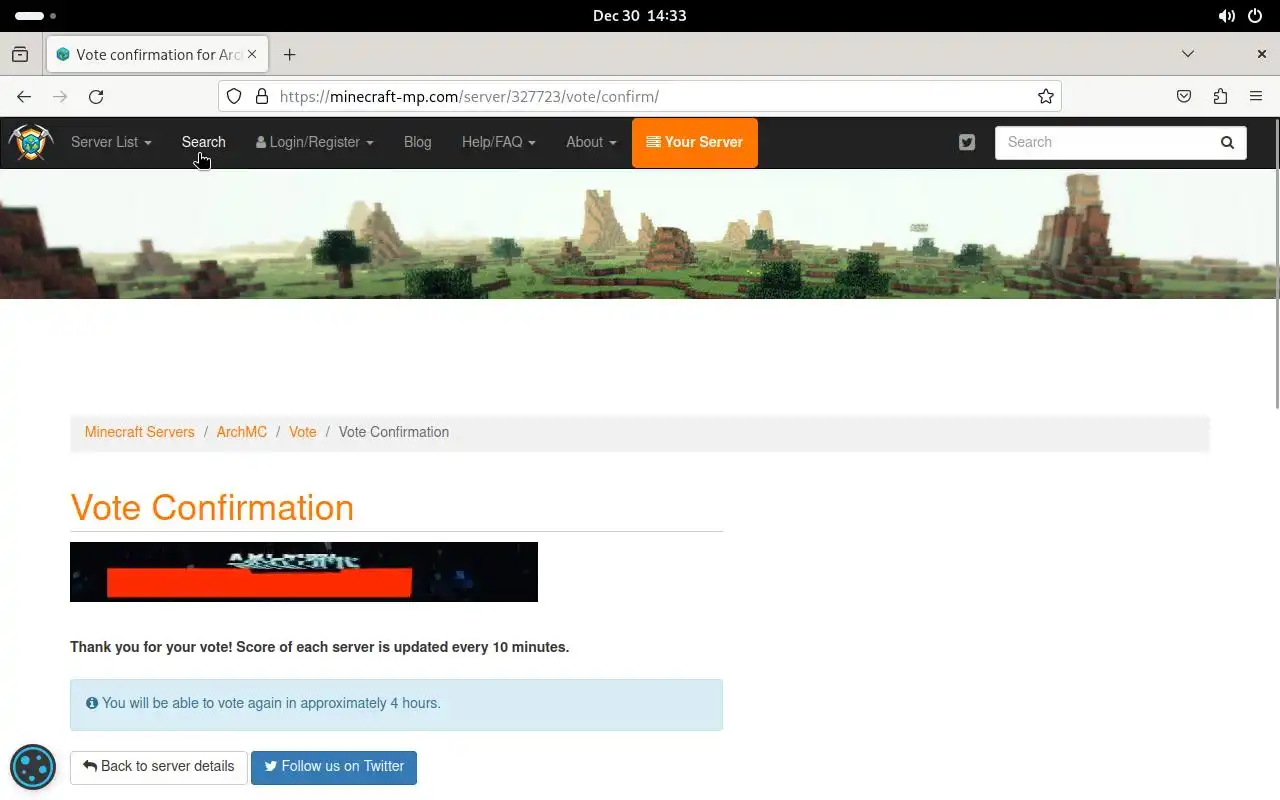Image resolution: width=1280 pixels, height=800 pixels.
Task: Open the Pocket save icon
Action: [1184, 96]
